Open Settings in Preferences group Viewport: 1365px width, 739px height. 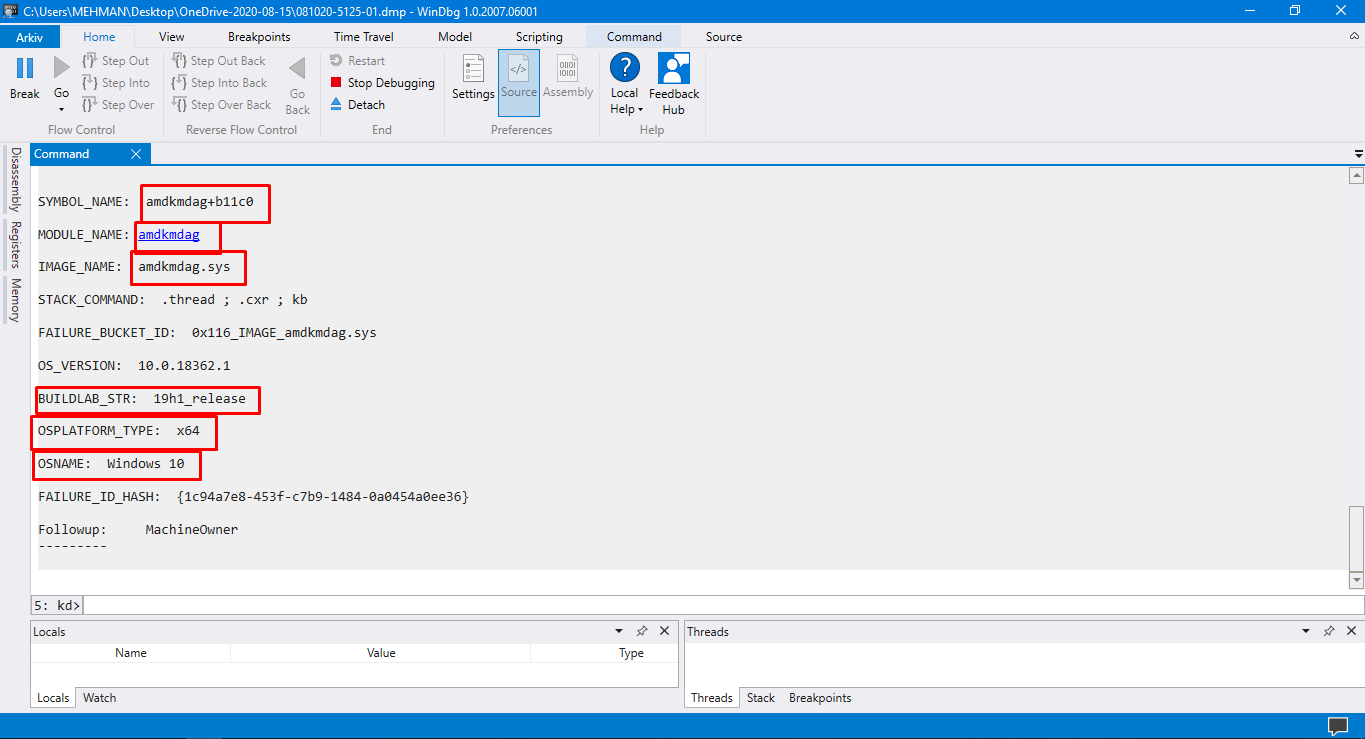(473, 78)
